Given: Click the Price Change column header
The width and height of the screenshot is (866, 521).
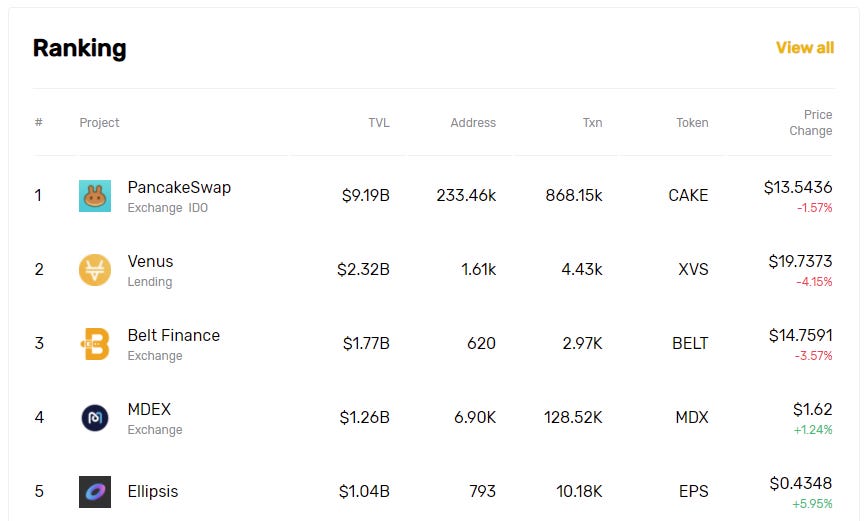Looking at the screenshot, I should tap(810, 123).
